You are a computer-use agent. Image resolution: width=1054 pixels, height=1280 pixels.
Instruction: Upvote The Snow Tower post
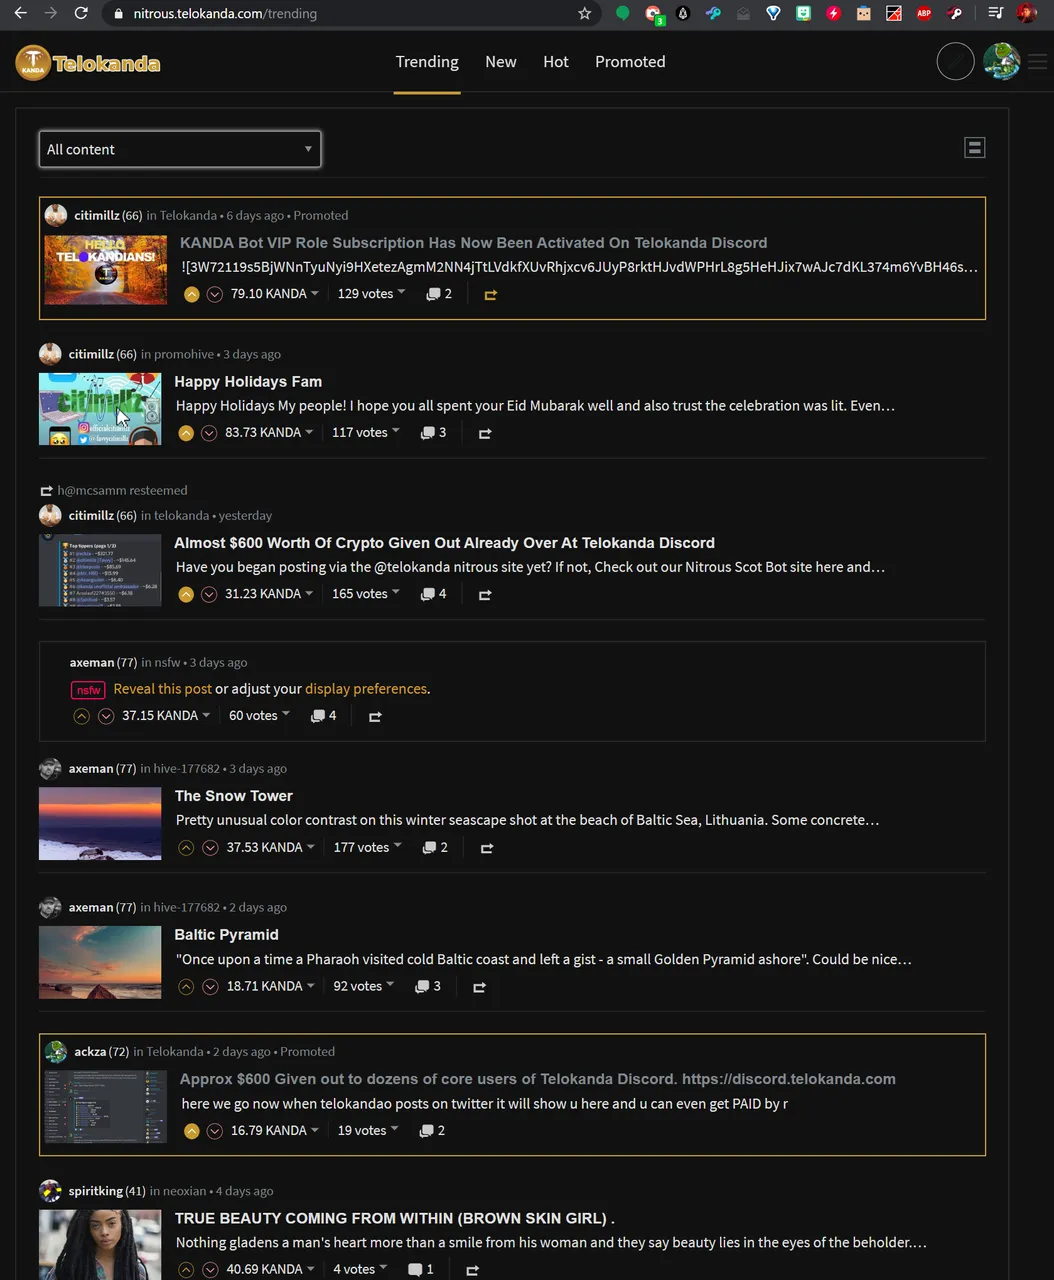tap(186, 847)
